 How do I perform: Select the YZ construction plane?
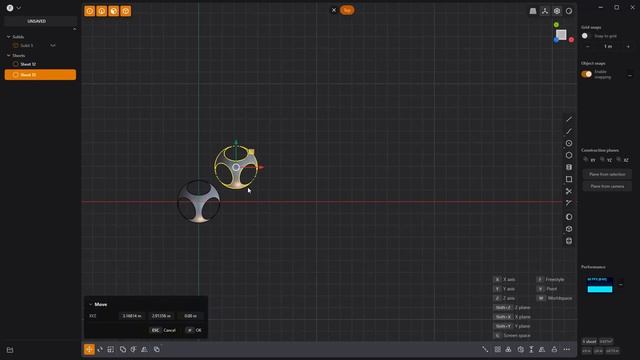click(606, 160)
